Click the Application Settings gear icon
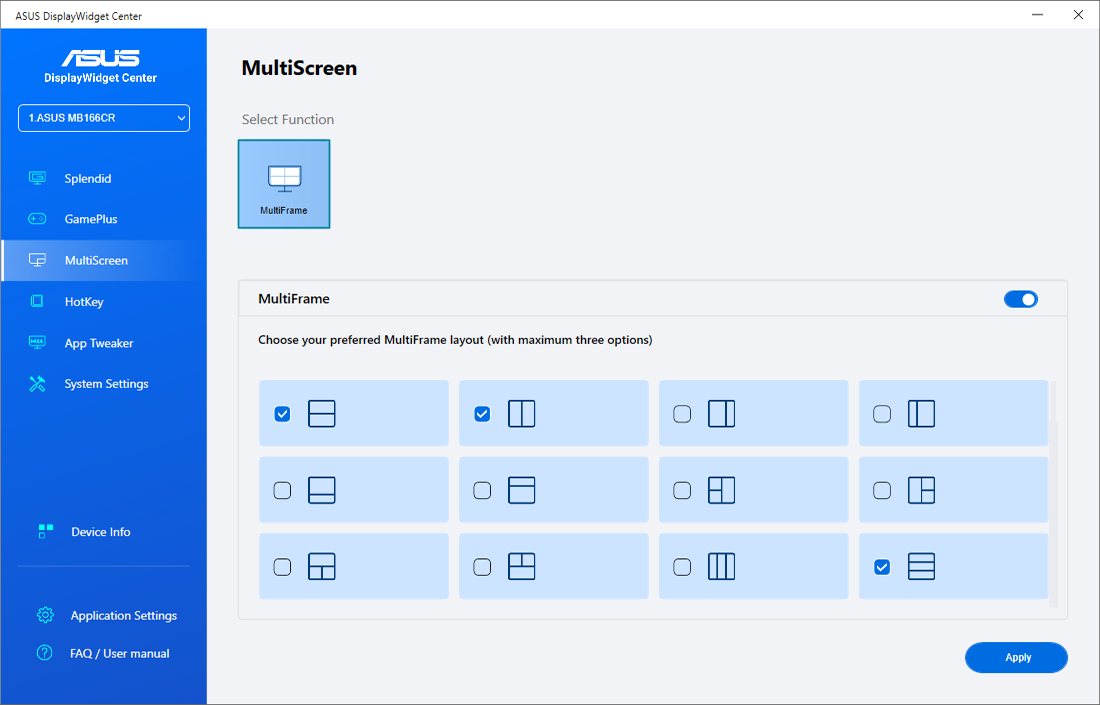The width and height of the screenshot is (1100, 705). point(45,615)
